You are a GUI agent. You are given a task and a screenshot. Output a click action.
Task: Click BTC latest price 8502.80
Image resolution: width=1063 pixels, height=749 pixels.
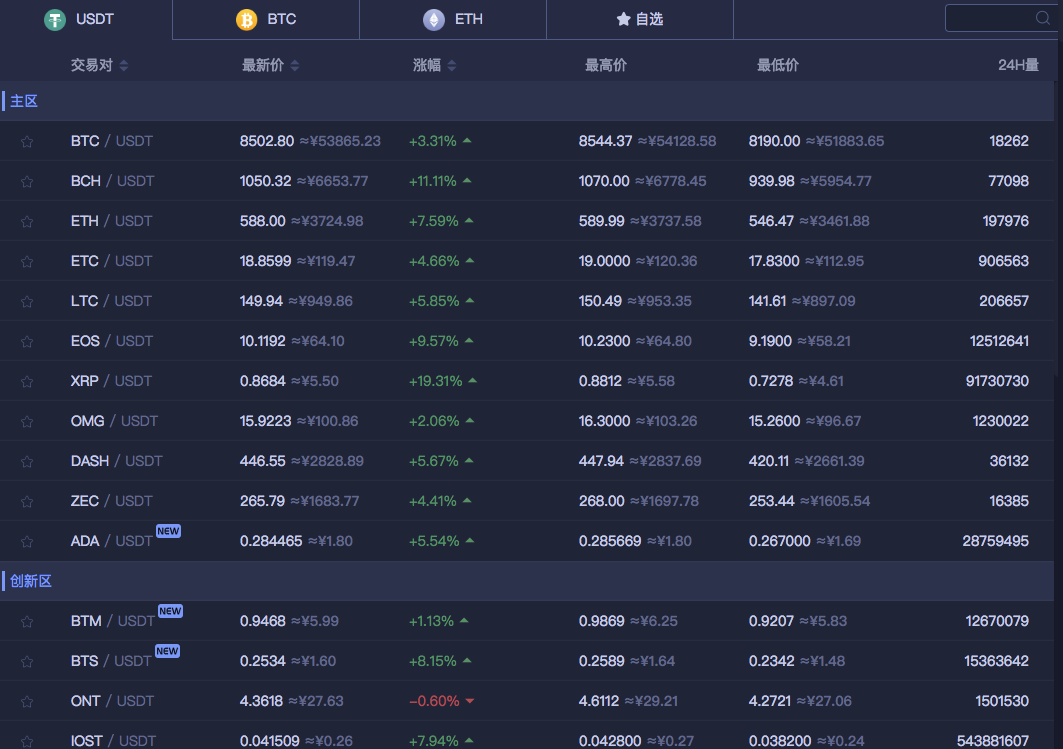[267, 141]
